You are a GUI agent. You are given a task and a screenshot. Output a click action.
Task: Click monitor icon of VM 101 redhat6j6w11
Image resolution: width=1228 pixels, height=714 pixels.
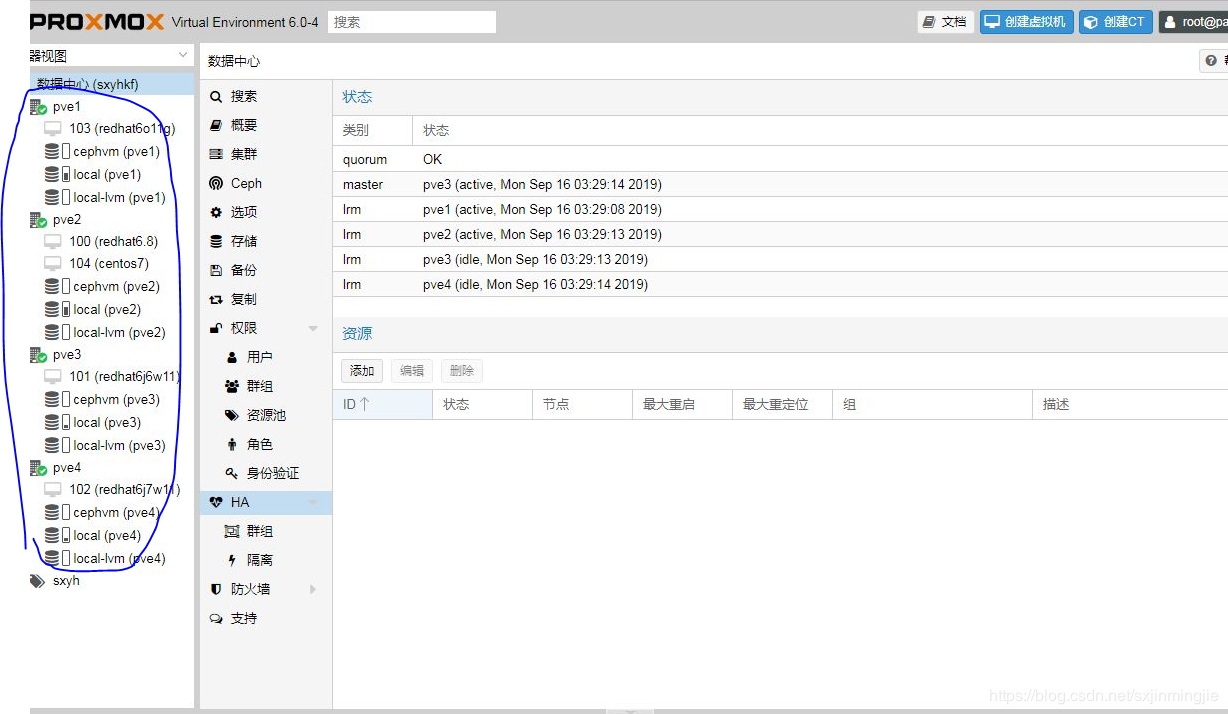point(53,377)
